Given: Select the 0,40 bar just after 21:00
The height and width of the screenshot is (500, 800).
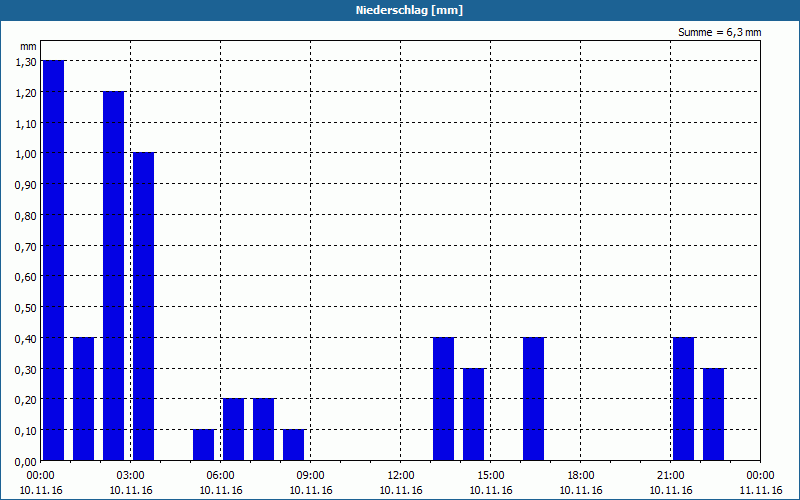Looking at the screenshot, I should pyautogui.click(x=683, y=399).
